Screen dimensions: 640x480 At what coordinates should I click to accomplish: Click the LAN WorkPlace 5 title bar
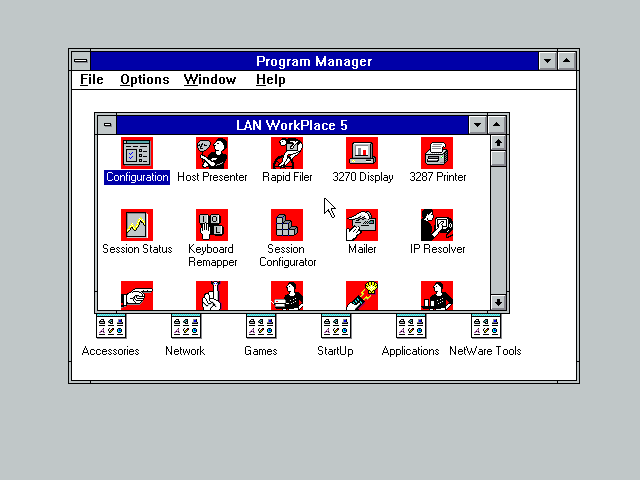pyautogui.click(x=292, y=125)
